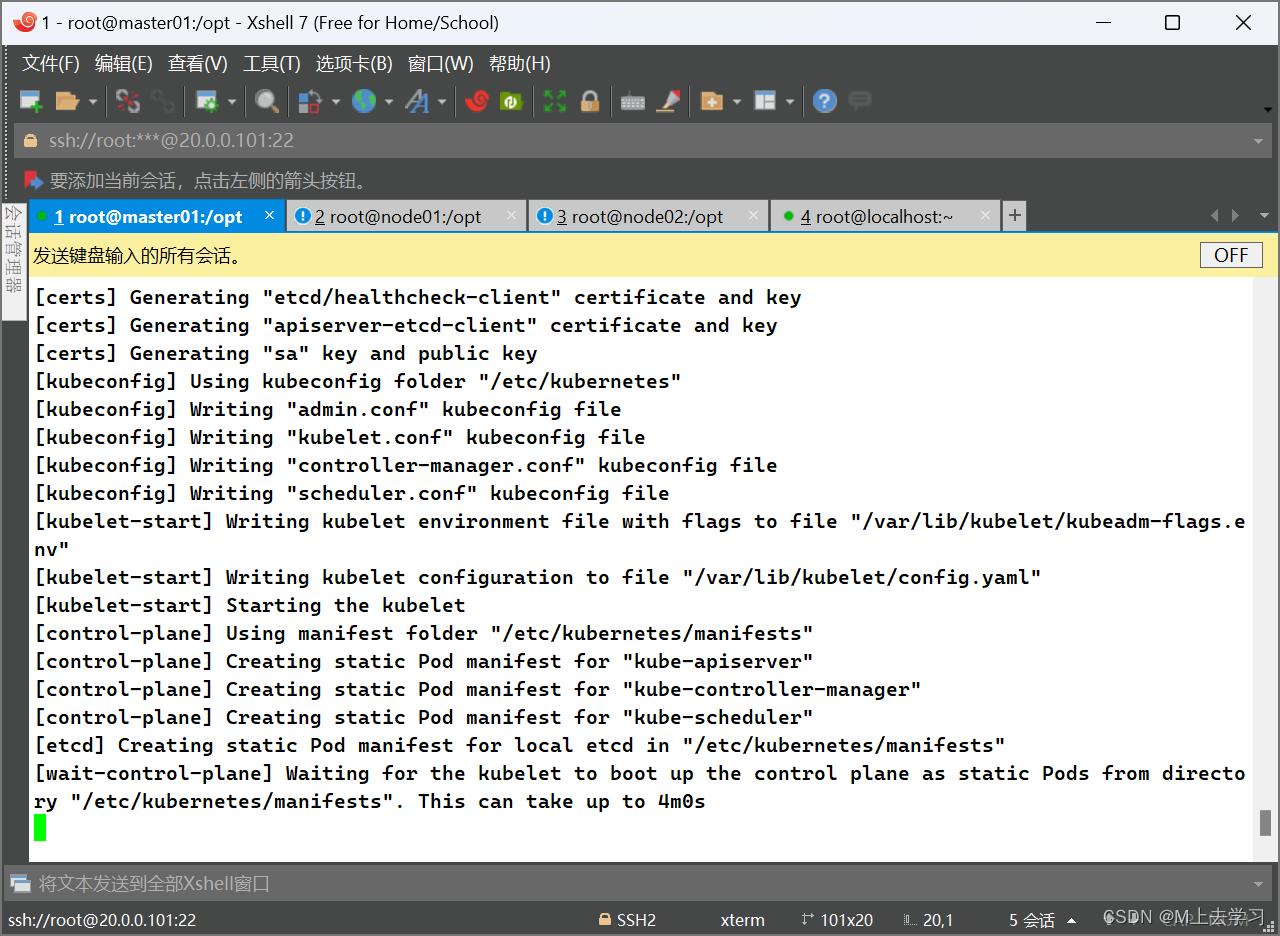Close the root@localhost:~ tab
Image resolution: width=1280 pixels, height=936 pixels.
pos(986,216)
